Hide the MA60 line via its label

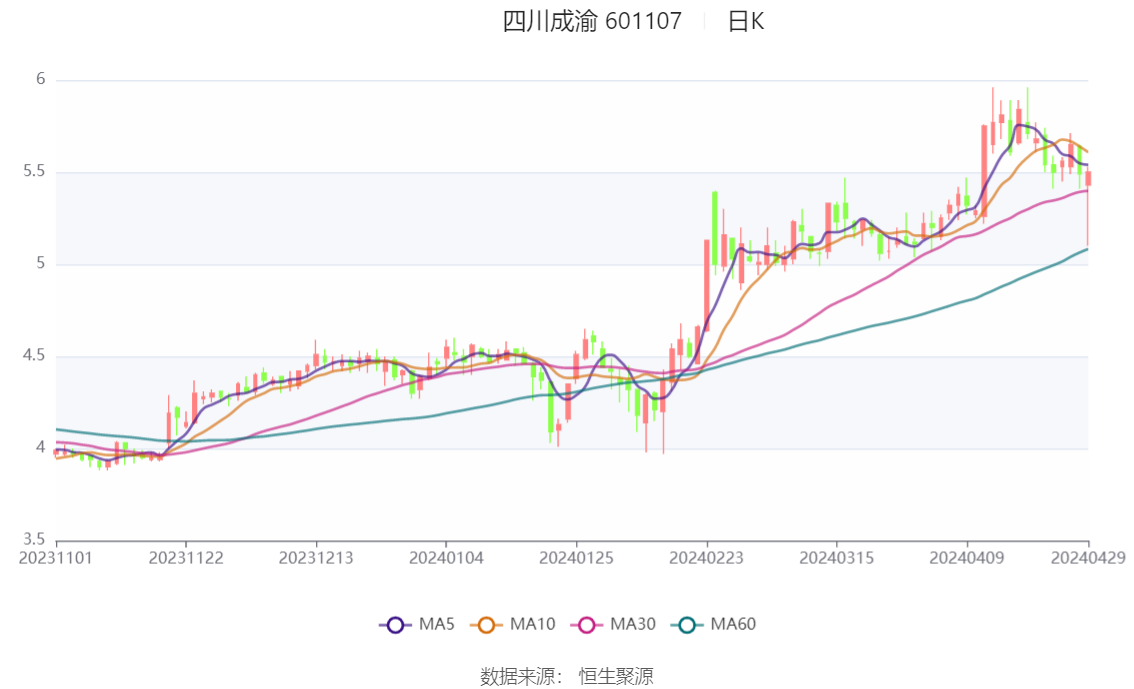(733, 624)
